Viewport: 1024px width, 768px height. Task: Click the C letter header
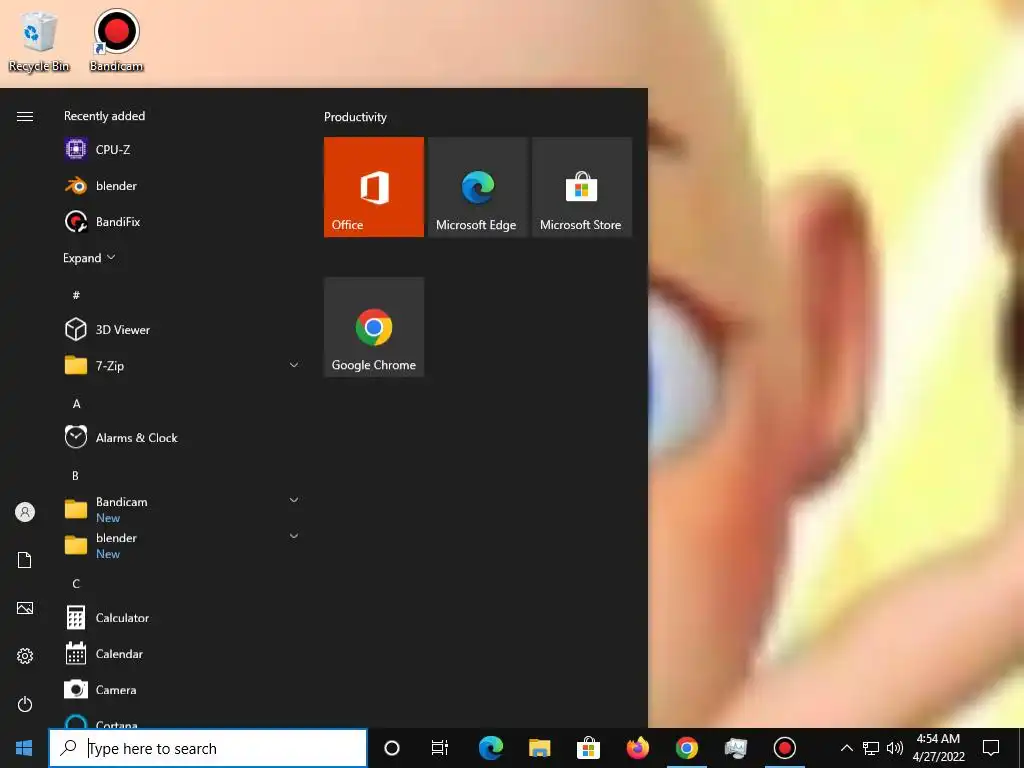[76, 584]
